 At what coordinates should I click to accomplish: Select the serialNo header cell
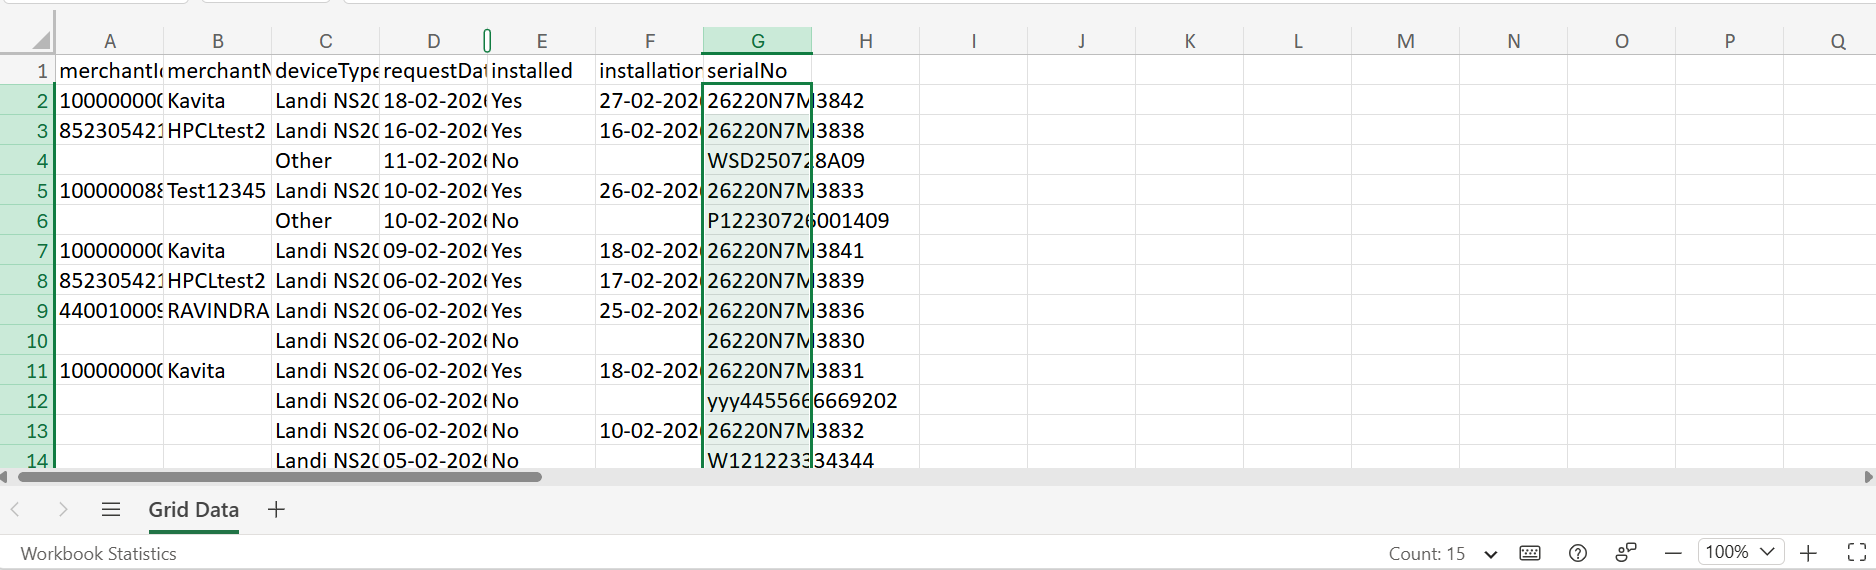pos(756,71)
